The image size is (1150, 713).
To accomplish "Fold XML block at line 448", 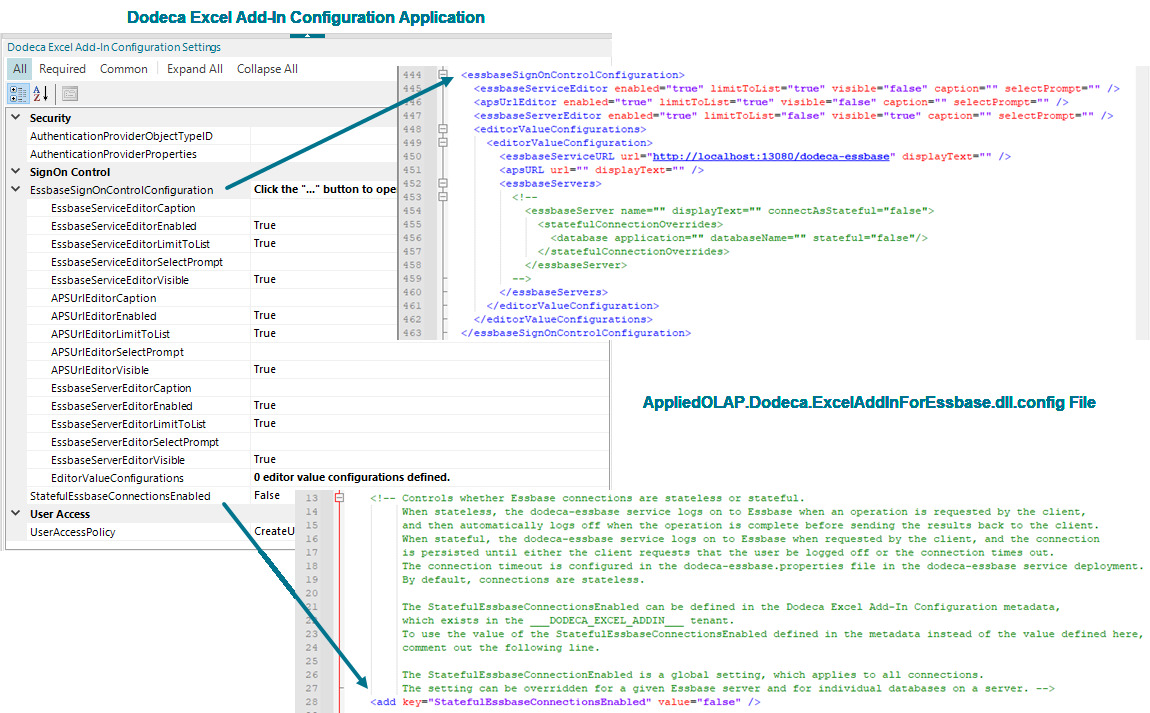I will pos(443,128).
